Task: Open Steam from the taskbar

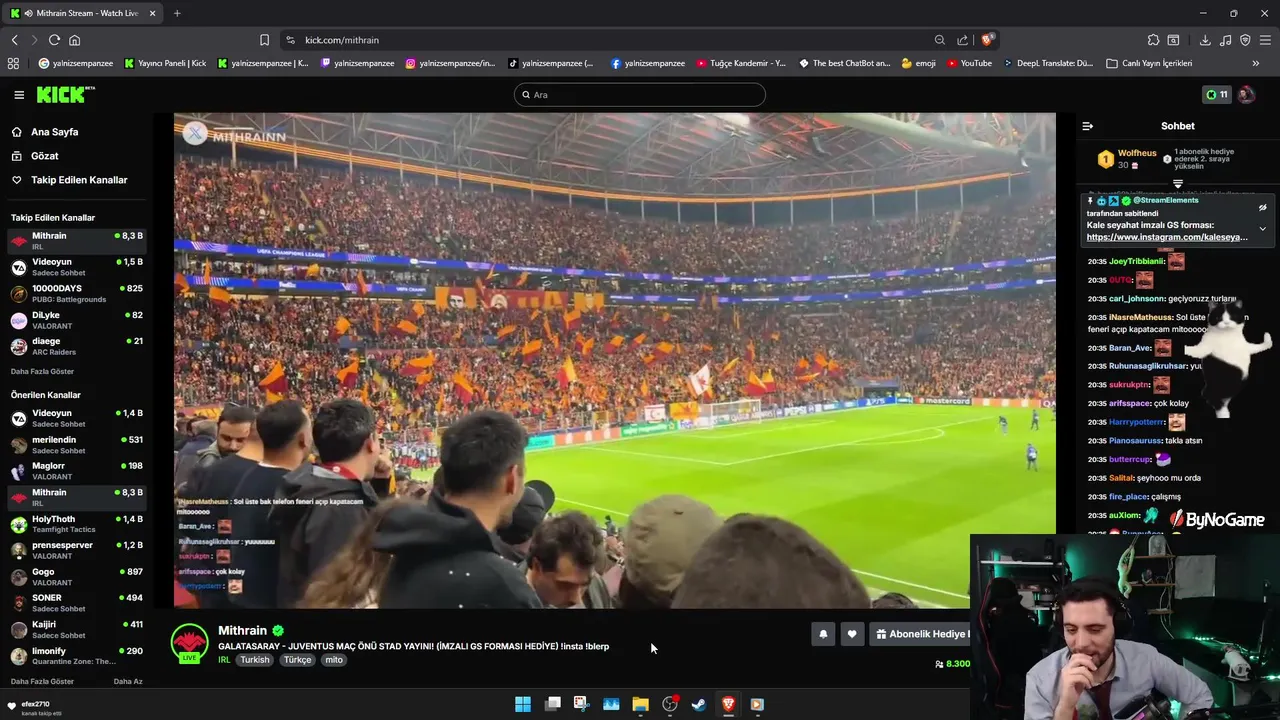Action: [699, 704]
